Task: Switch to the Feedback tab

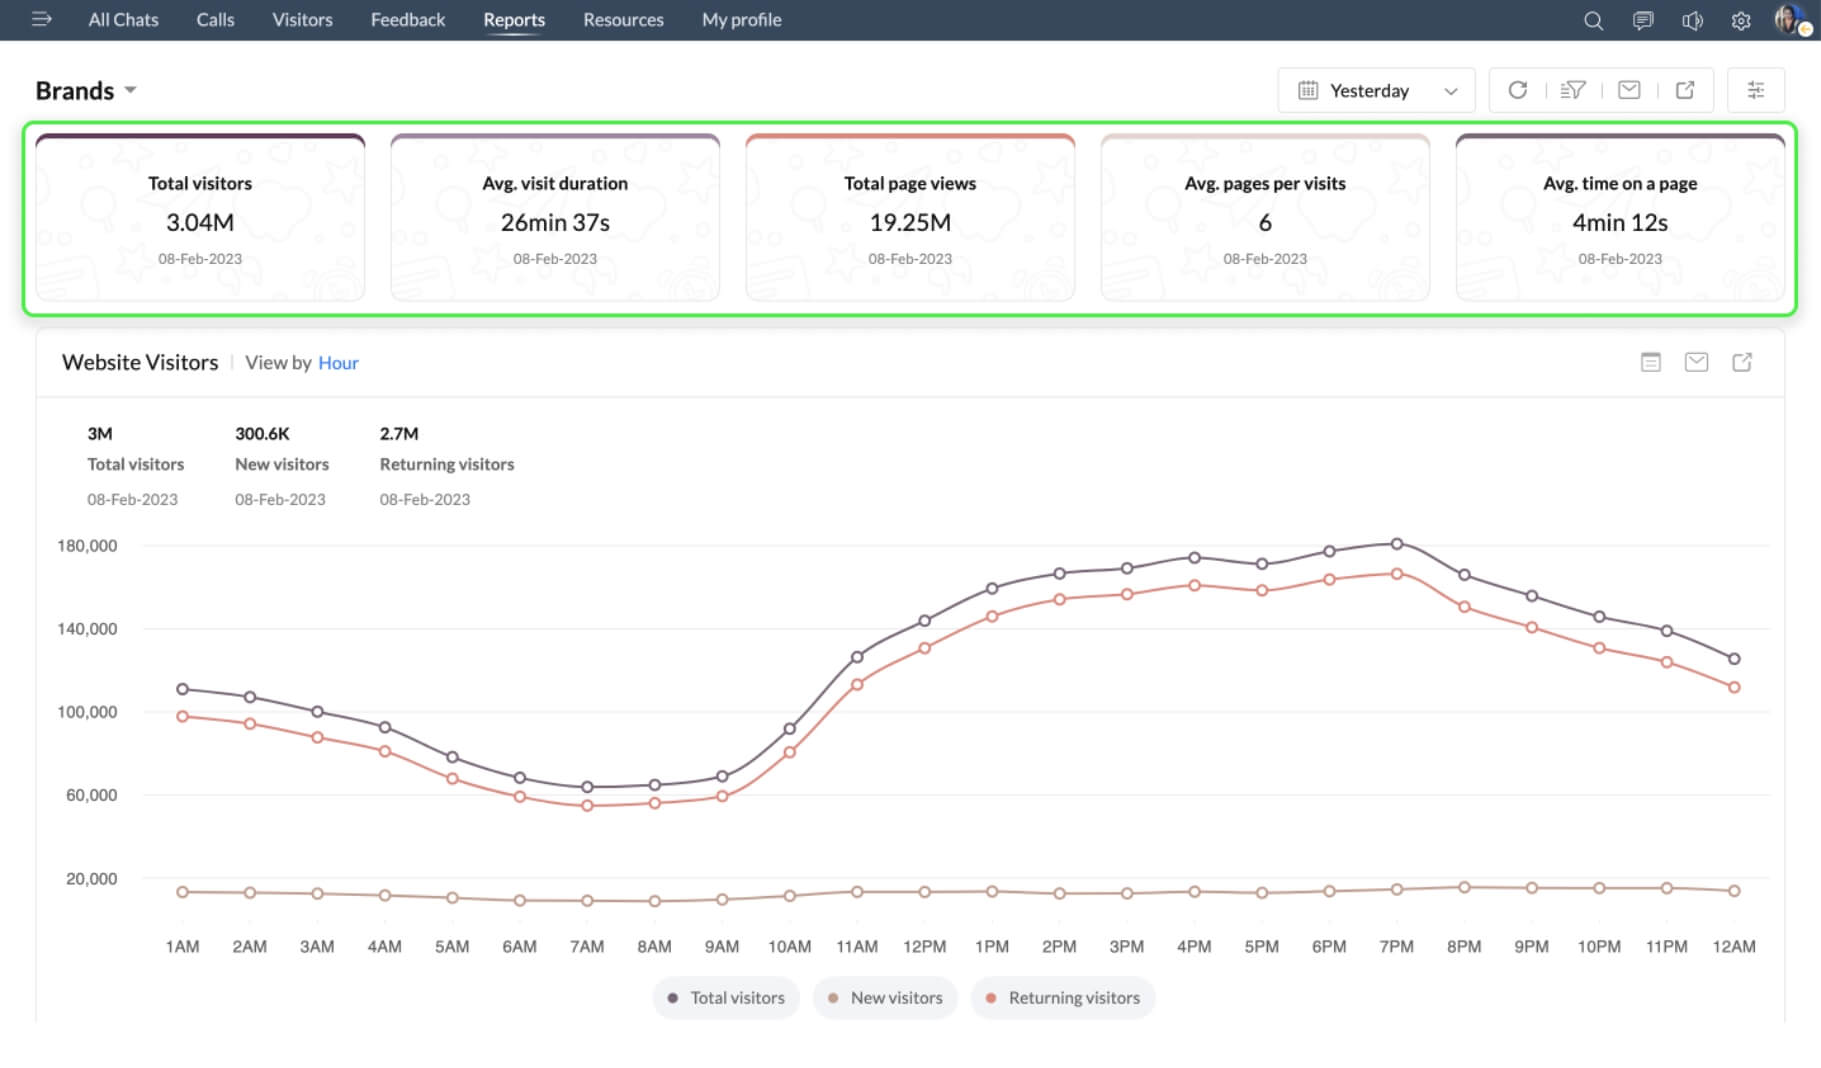Action: click(407, 20)
